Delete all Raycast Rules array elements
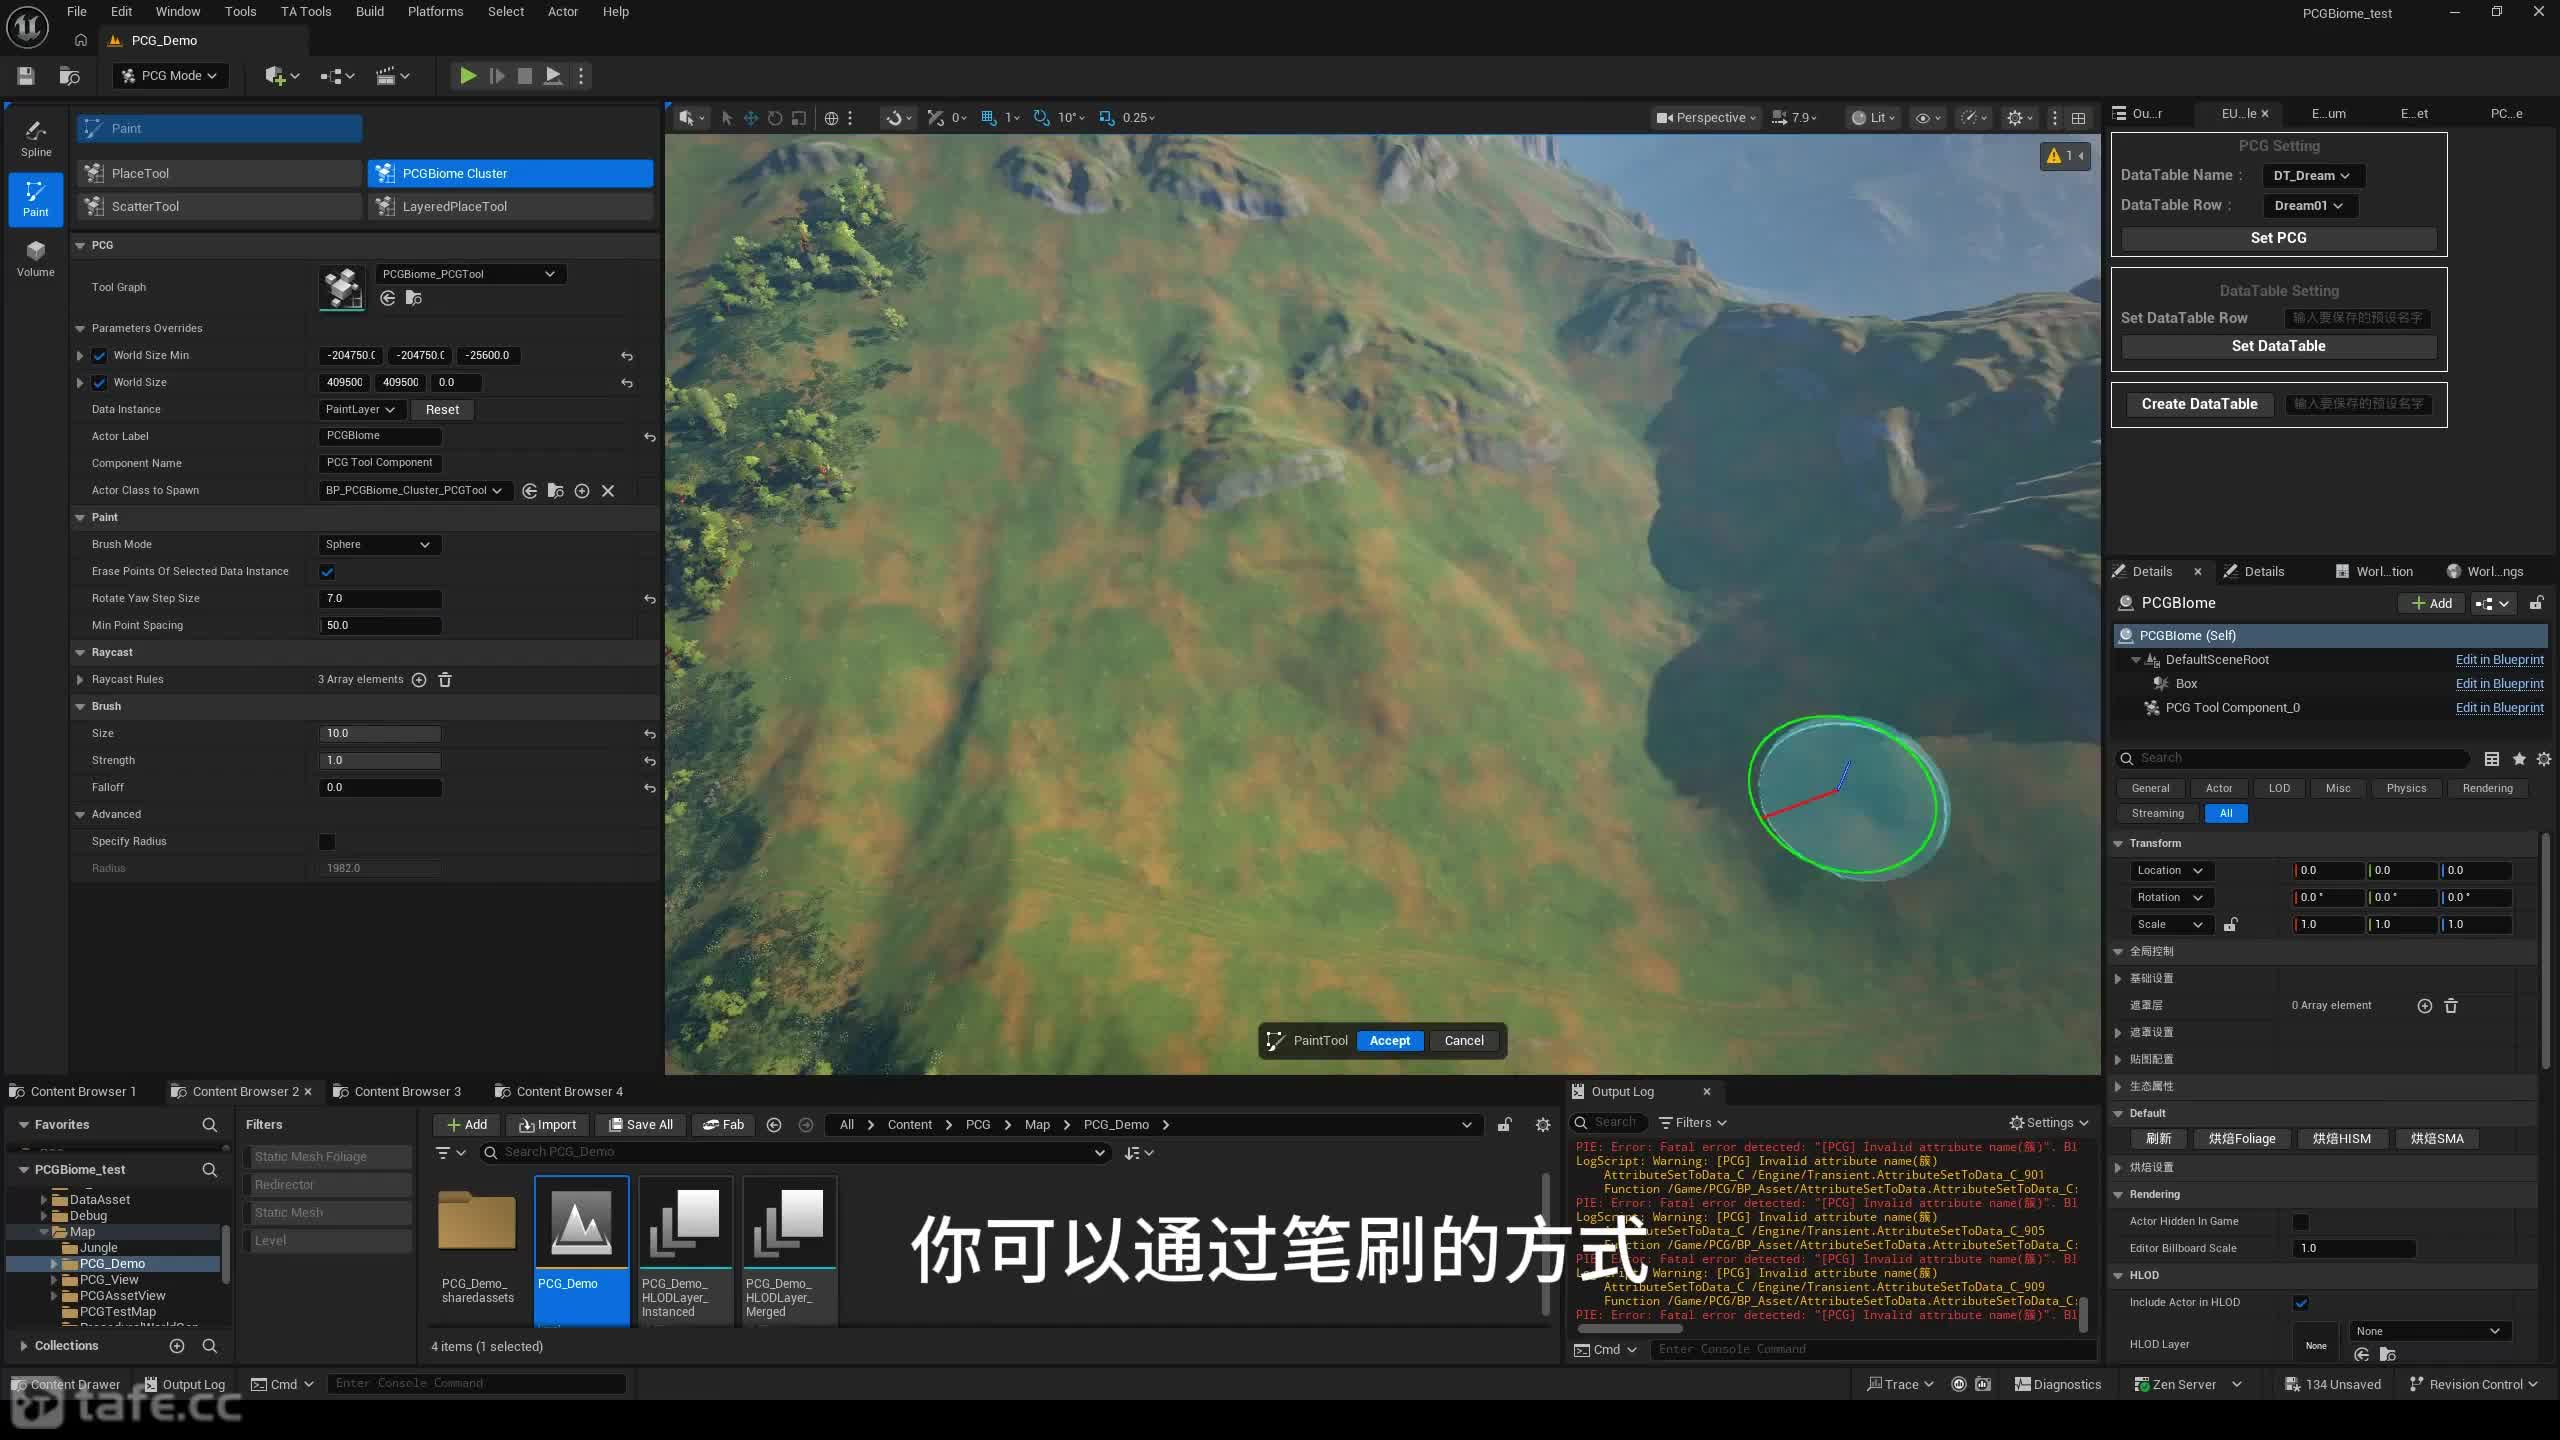This screenshot has width=2560, height=1440. tap(445, 680)
